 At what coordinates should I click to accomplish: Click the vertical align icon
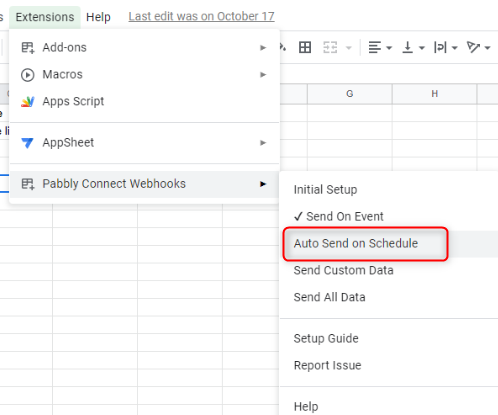pyautogui.click(x=407, y=47)
